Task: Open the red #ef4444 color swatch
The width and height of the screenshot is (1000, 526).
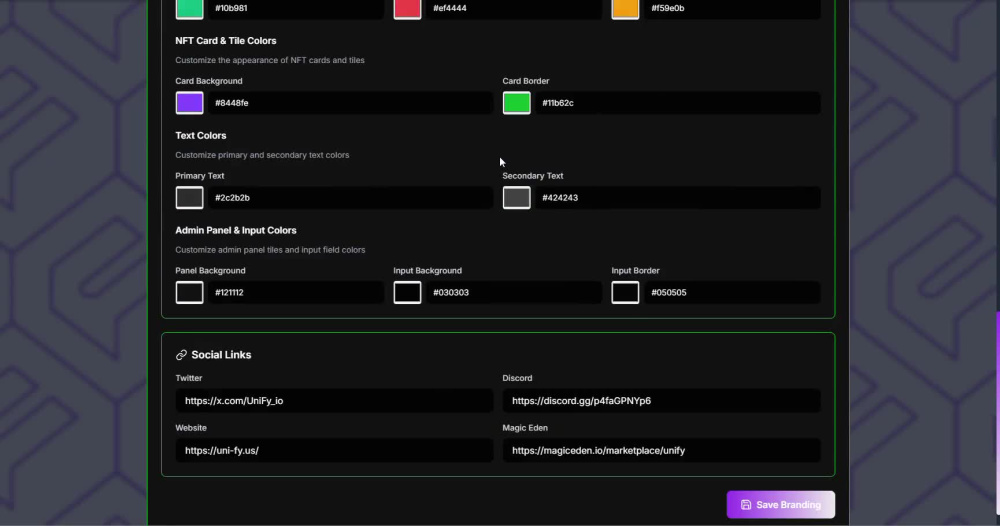Action: [x=408, y=9]
